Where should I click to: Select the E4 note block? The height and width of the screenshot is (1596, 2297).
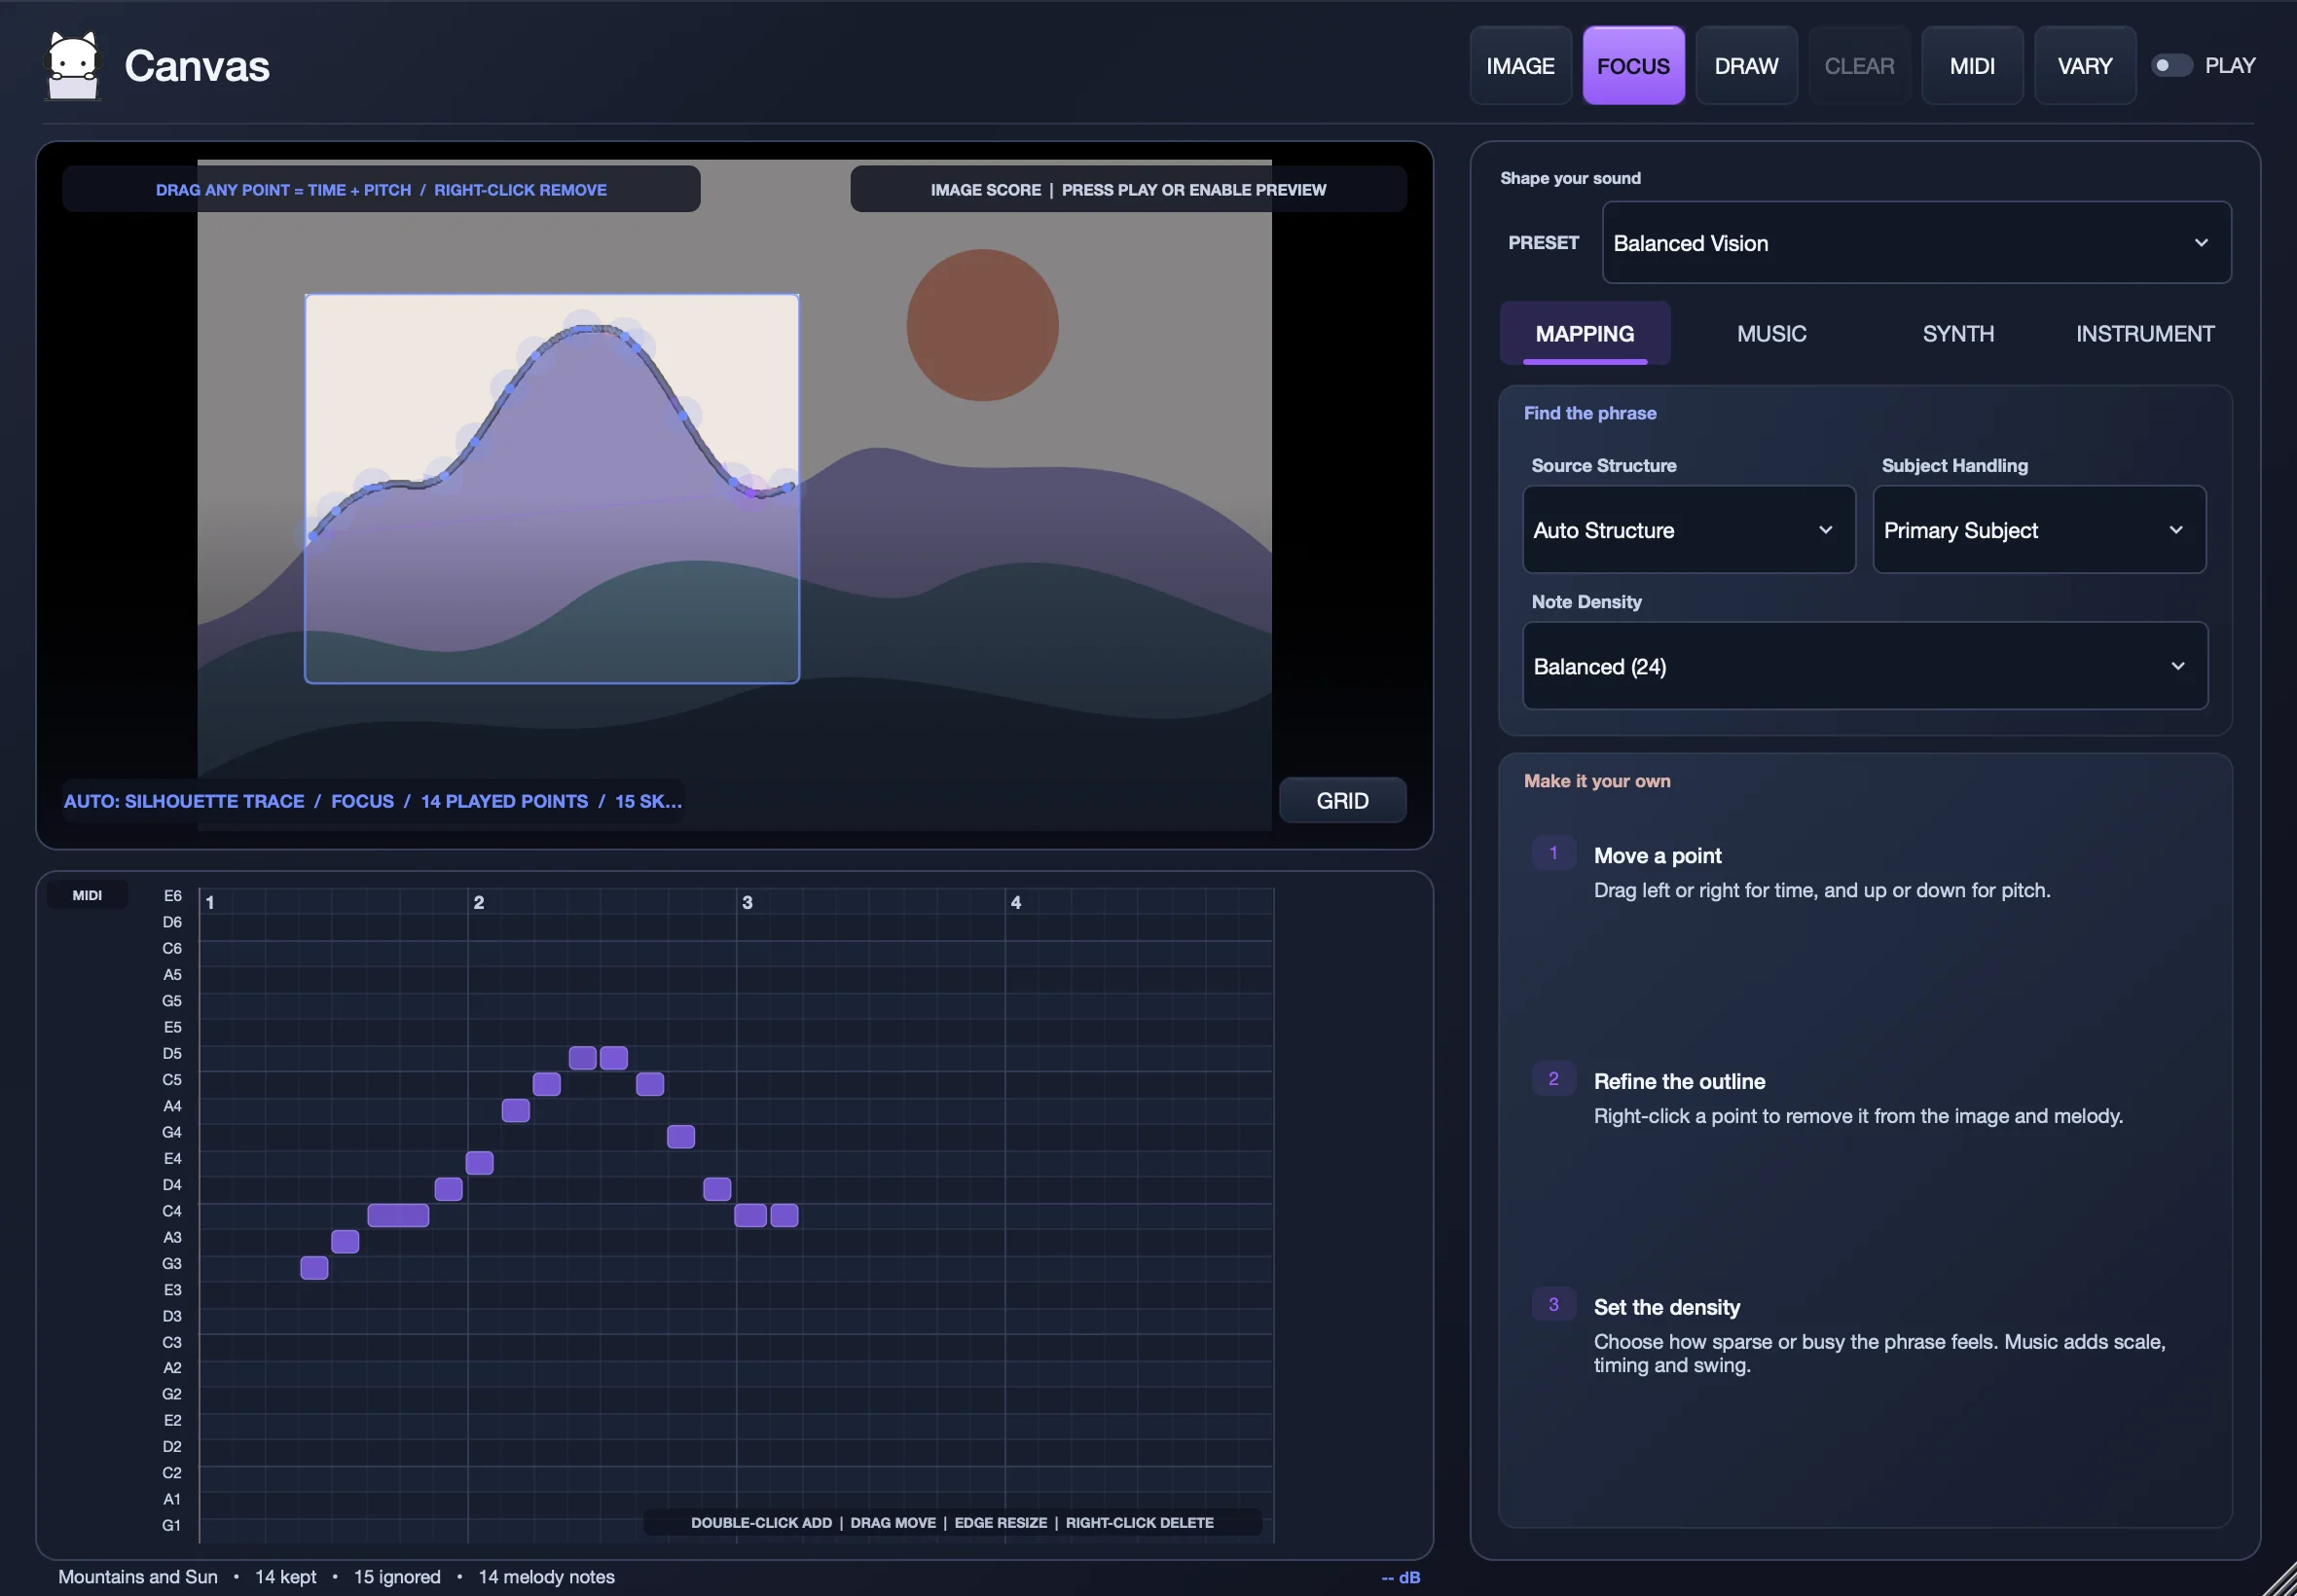tap(479, 1163)
